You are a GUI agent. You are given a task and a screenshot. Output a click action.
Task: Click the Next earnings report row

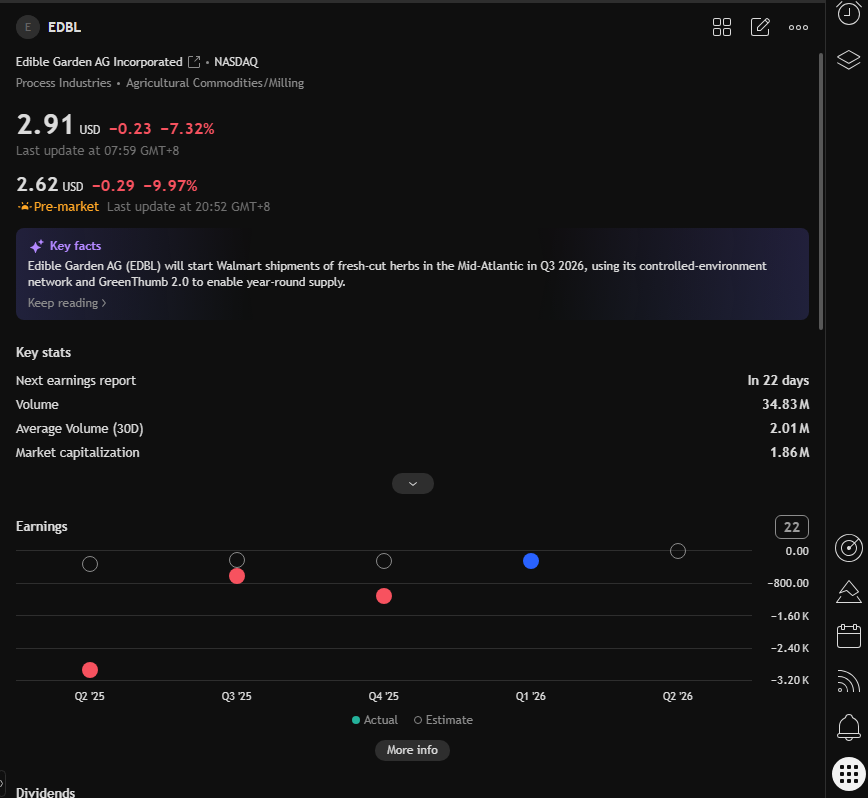[x=412, y=381]
